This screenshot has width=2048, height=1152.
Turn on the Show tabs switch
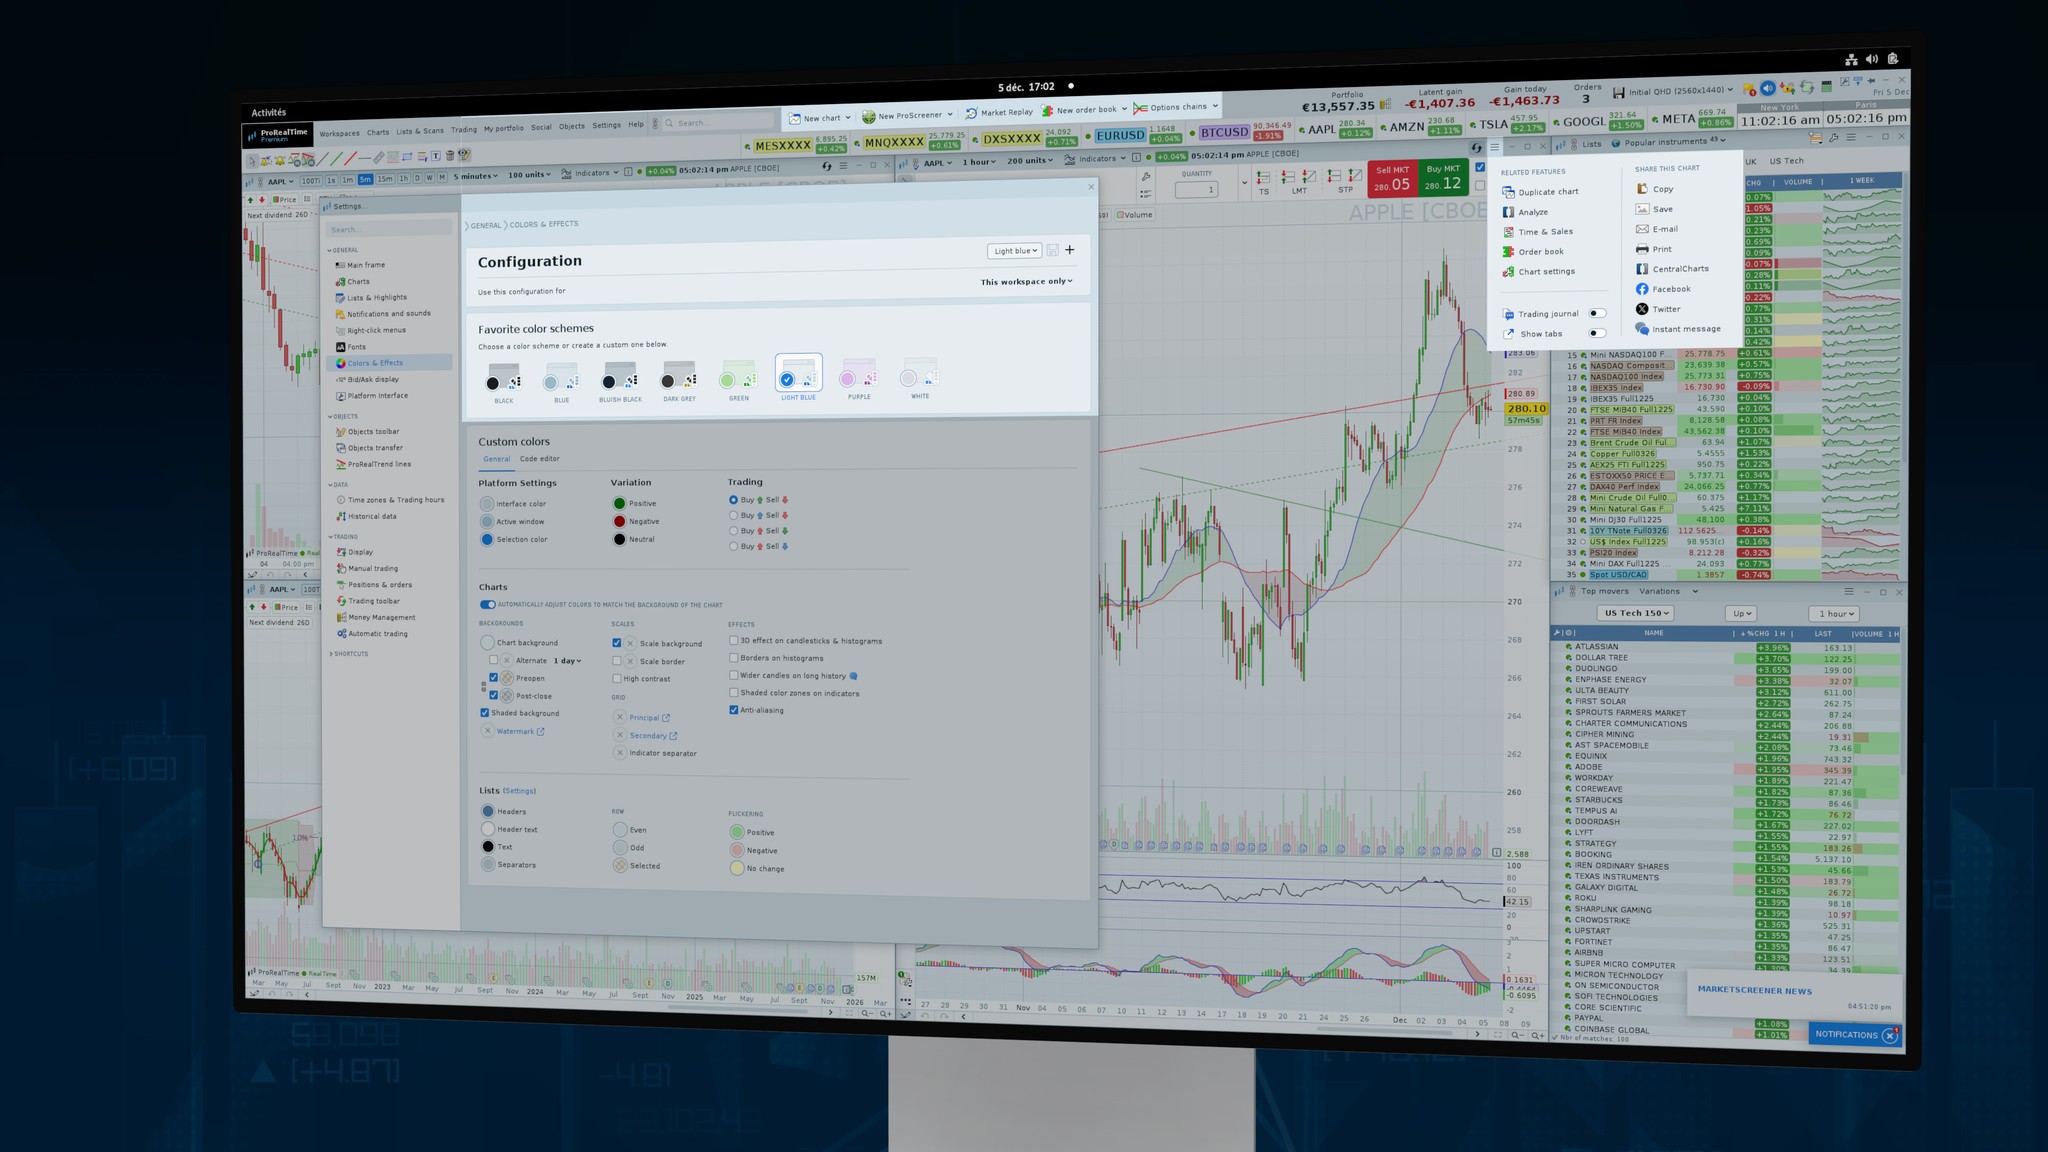tap(1597, 334)
